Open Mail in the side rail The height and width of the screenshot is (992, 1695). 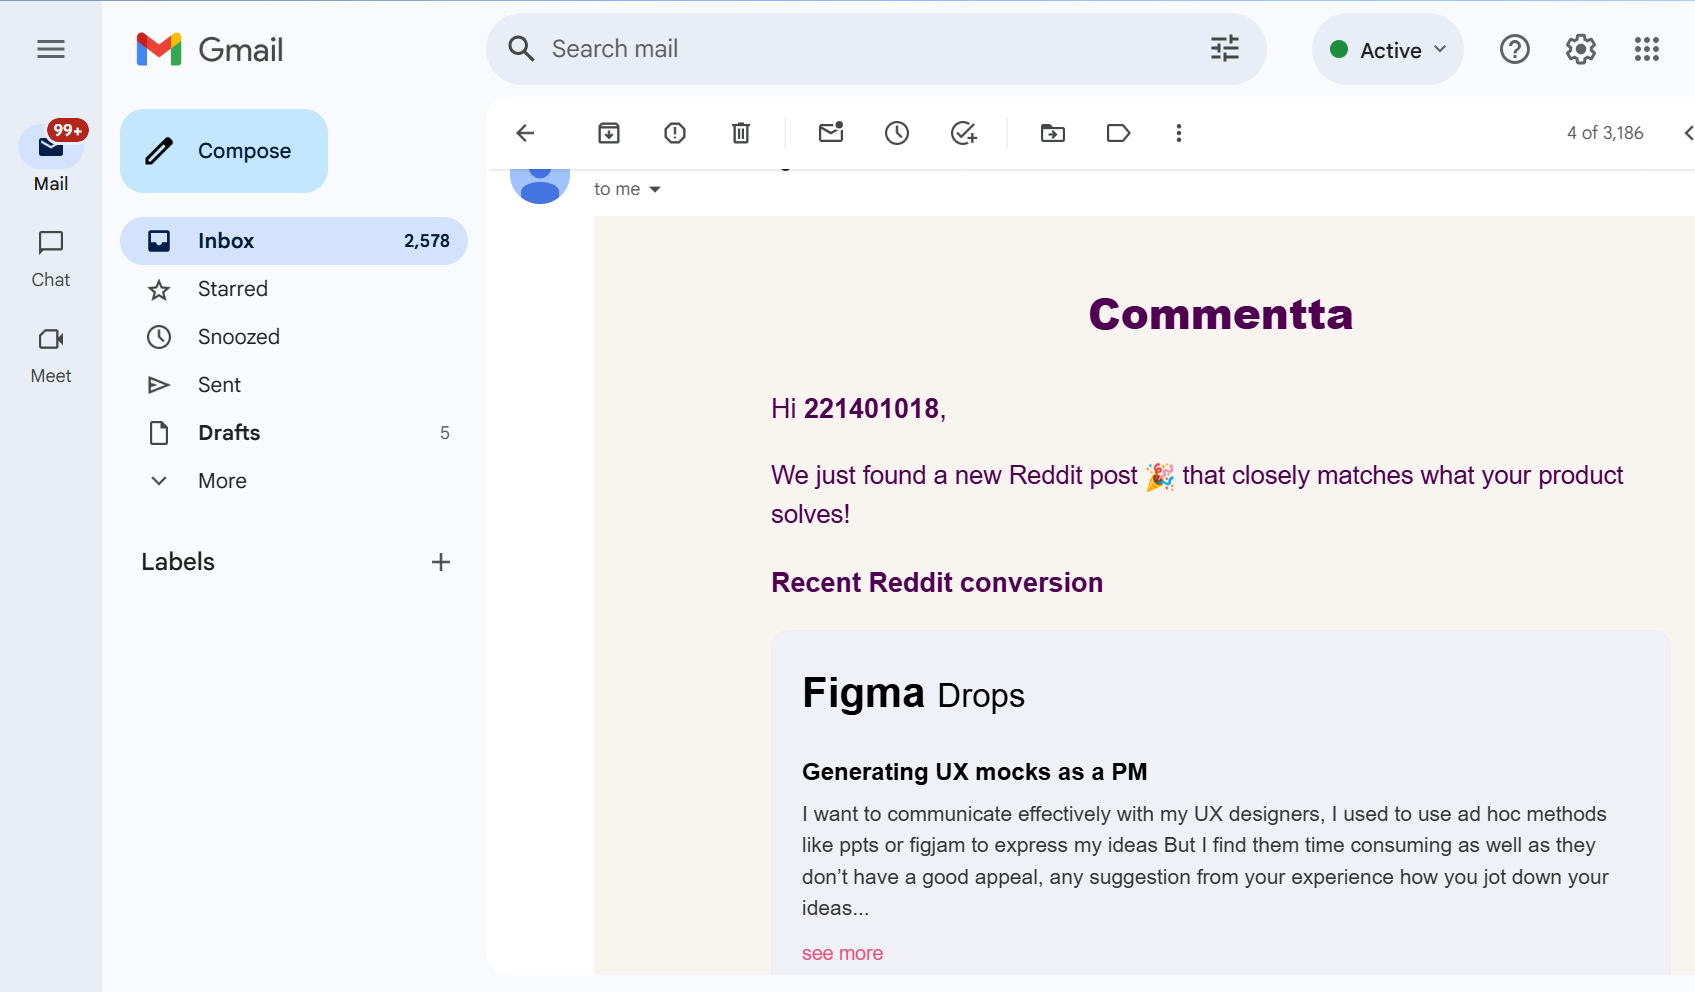[51, 158]
